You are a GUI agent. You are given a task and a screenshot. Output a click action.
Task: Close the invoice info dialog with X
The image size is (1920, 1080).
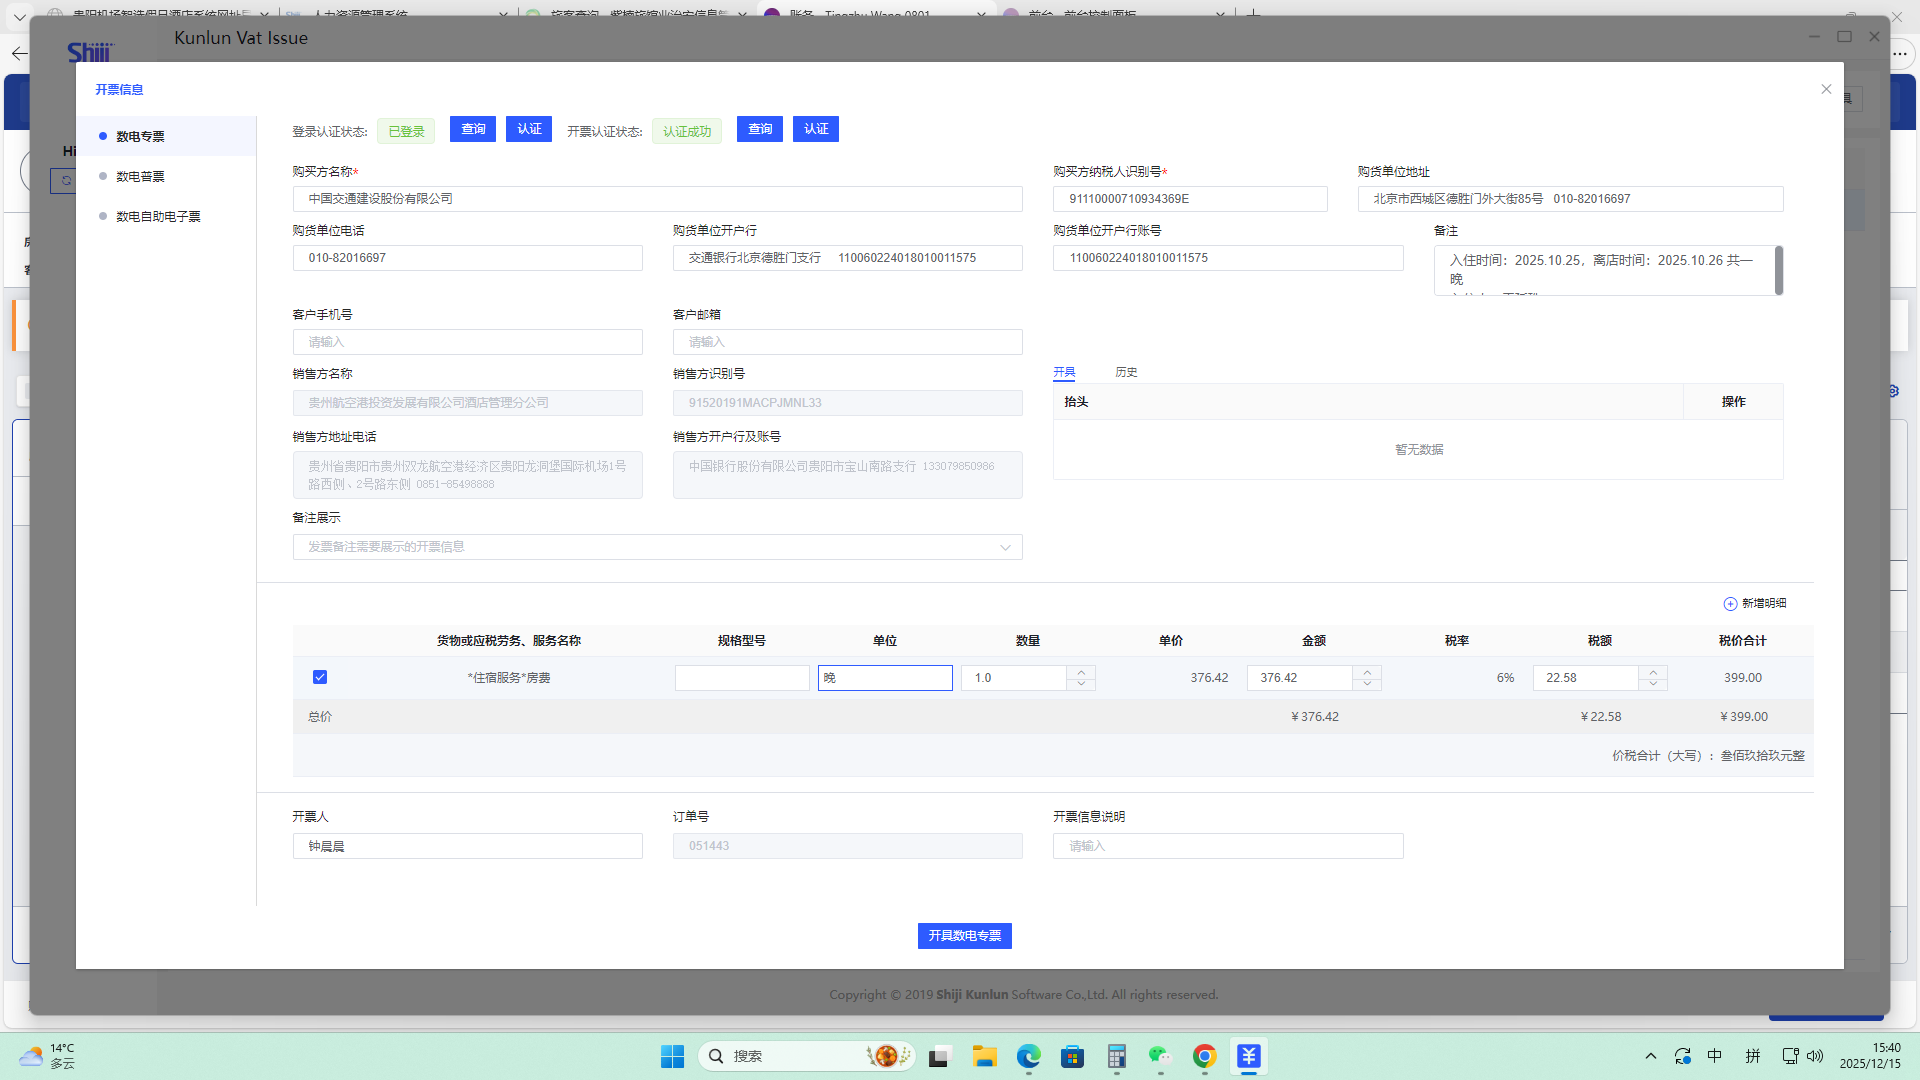tap(1826, 89)
